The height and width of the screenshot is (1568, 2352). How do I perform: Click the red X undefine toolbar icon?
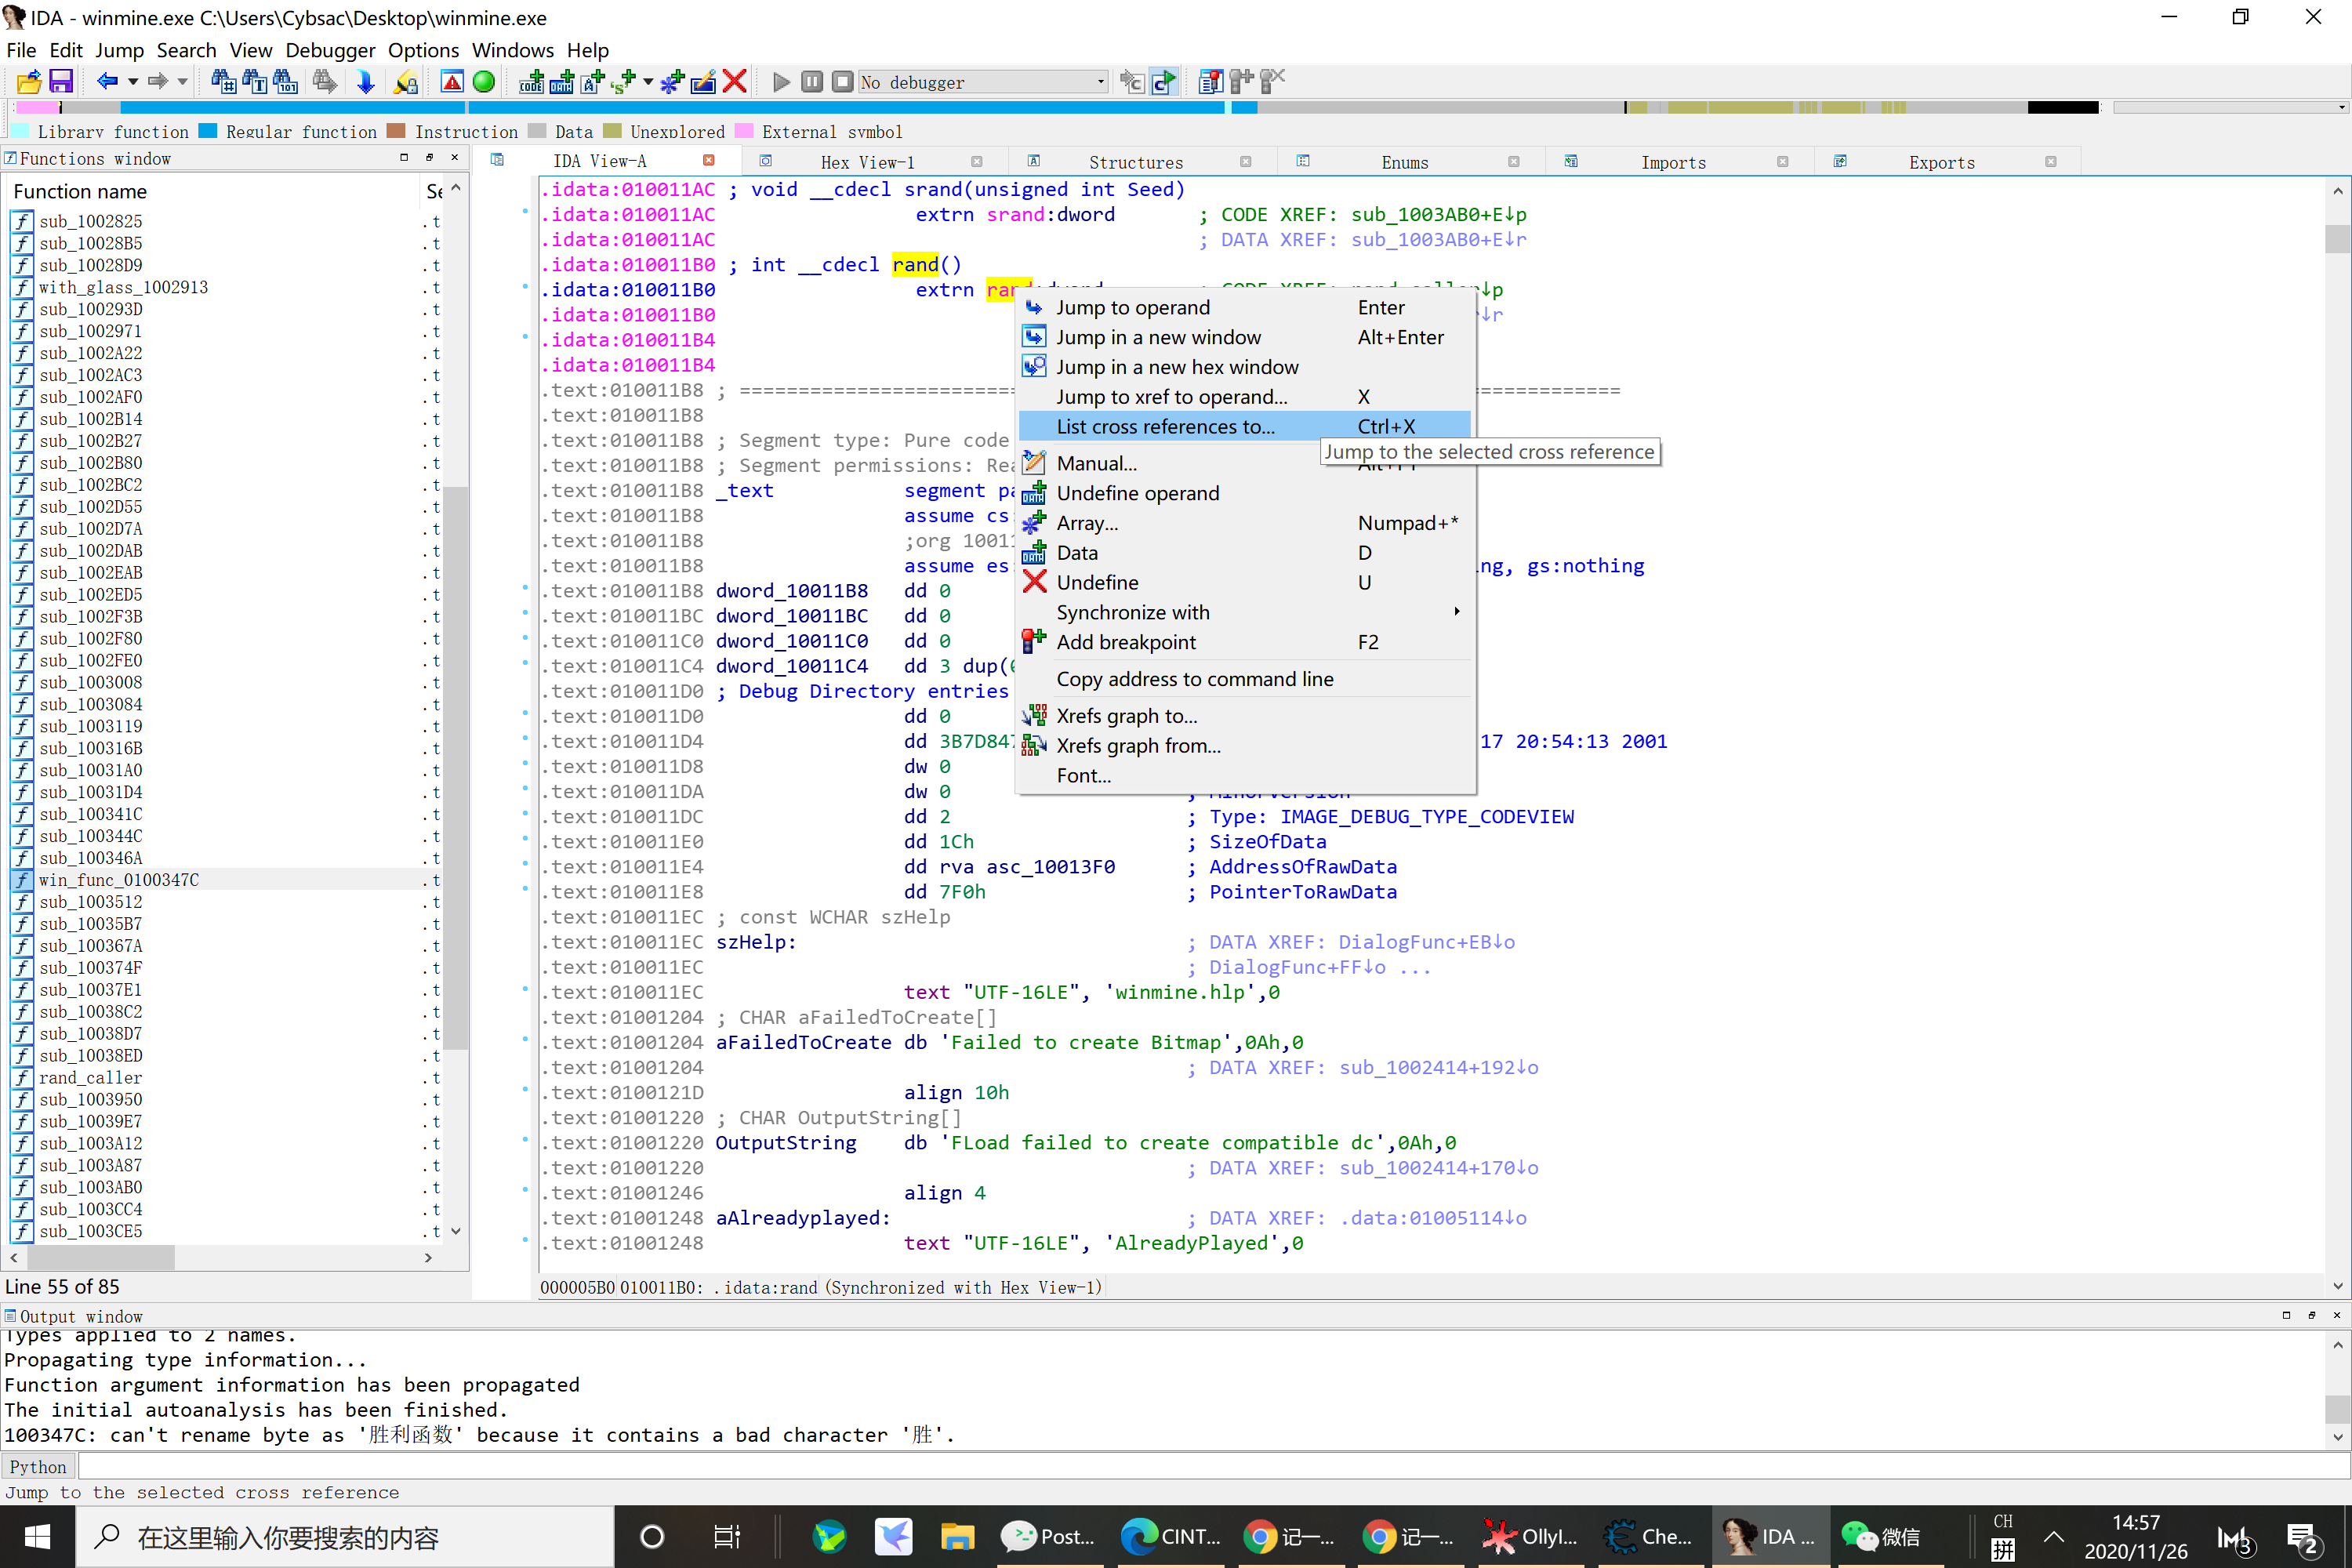735,82
